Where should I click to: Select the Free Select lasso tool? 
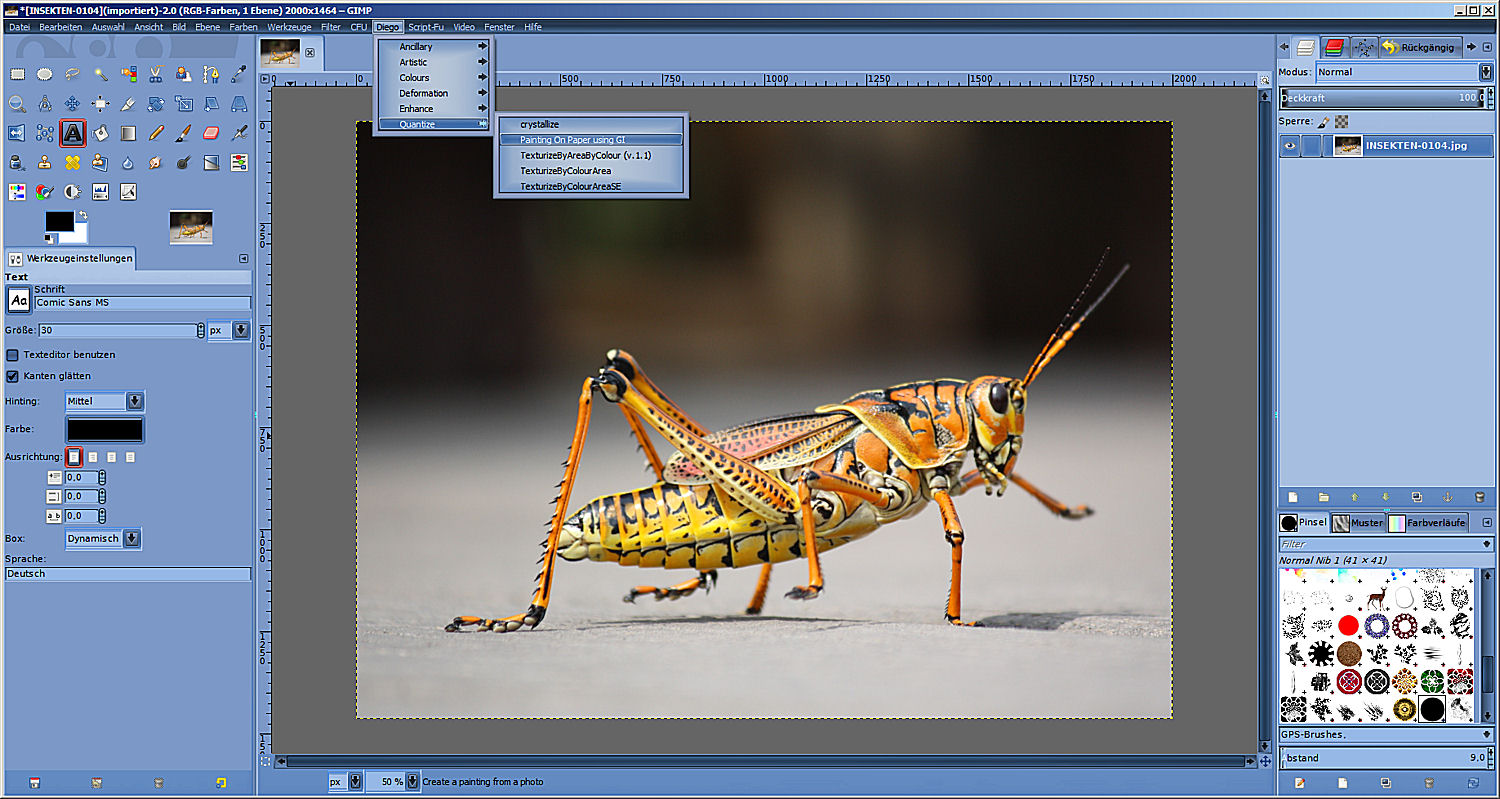click(x=72, y=74)
